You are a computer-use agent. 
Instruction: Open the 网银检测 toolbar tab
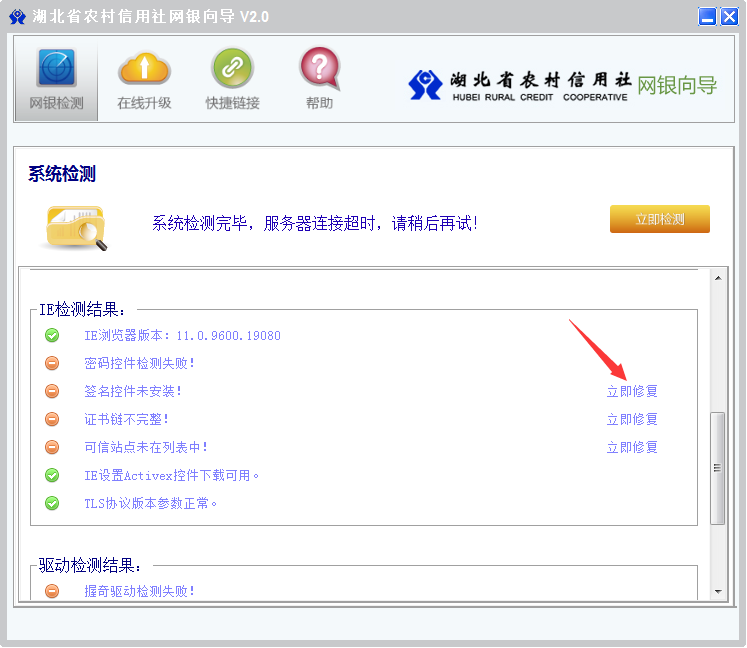(x=56, y=79)
